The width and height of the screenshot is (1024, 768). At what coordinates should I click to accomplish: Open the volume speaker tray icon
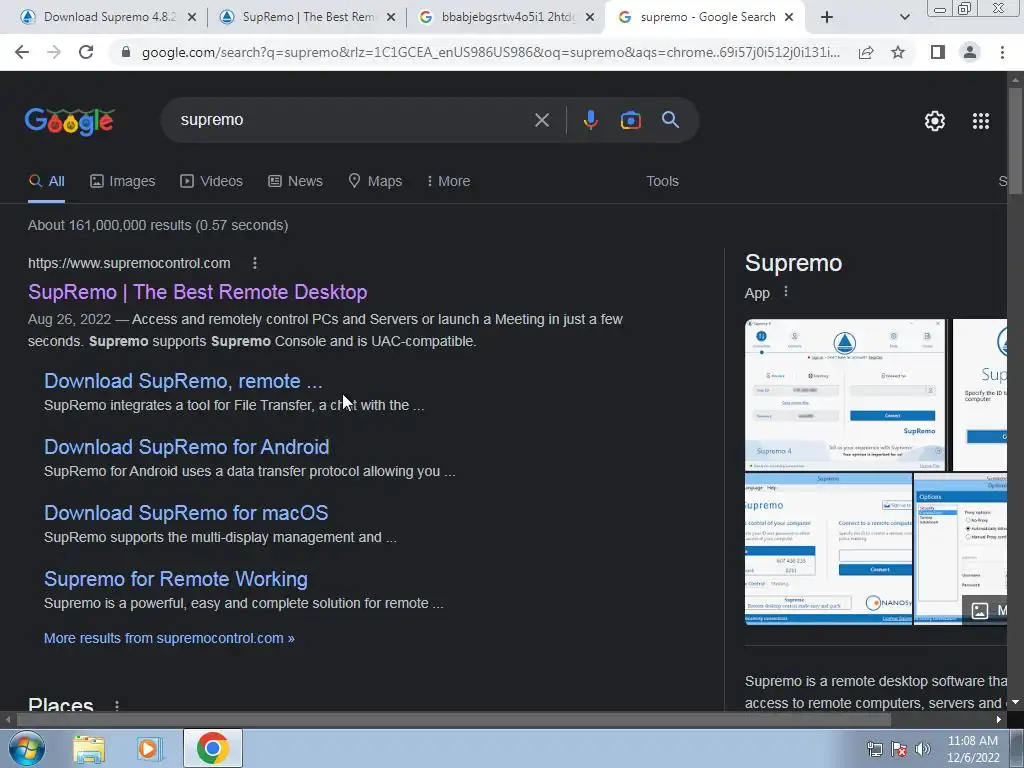click(x=922, y=749)
